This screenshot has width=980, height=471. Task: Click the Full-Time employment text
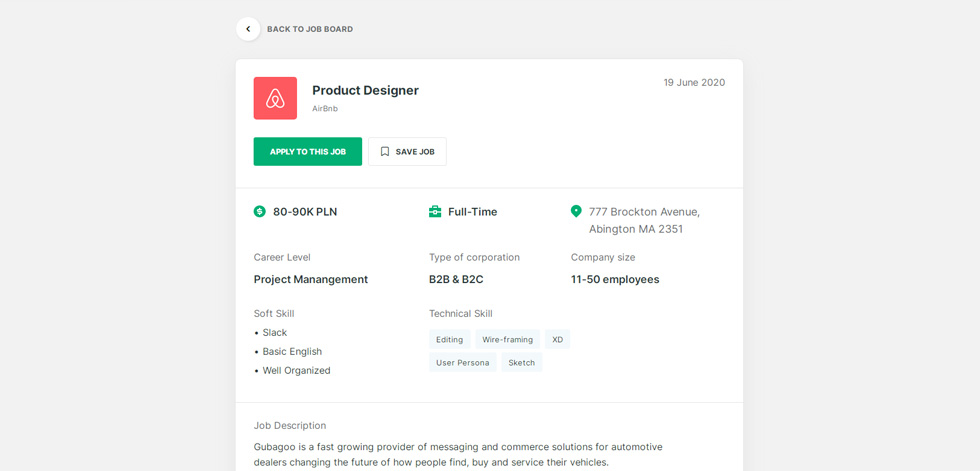tap(472, 212)
